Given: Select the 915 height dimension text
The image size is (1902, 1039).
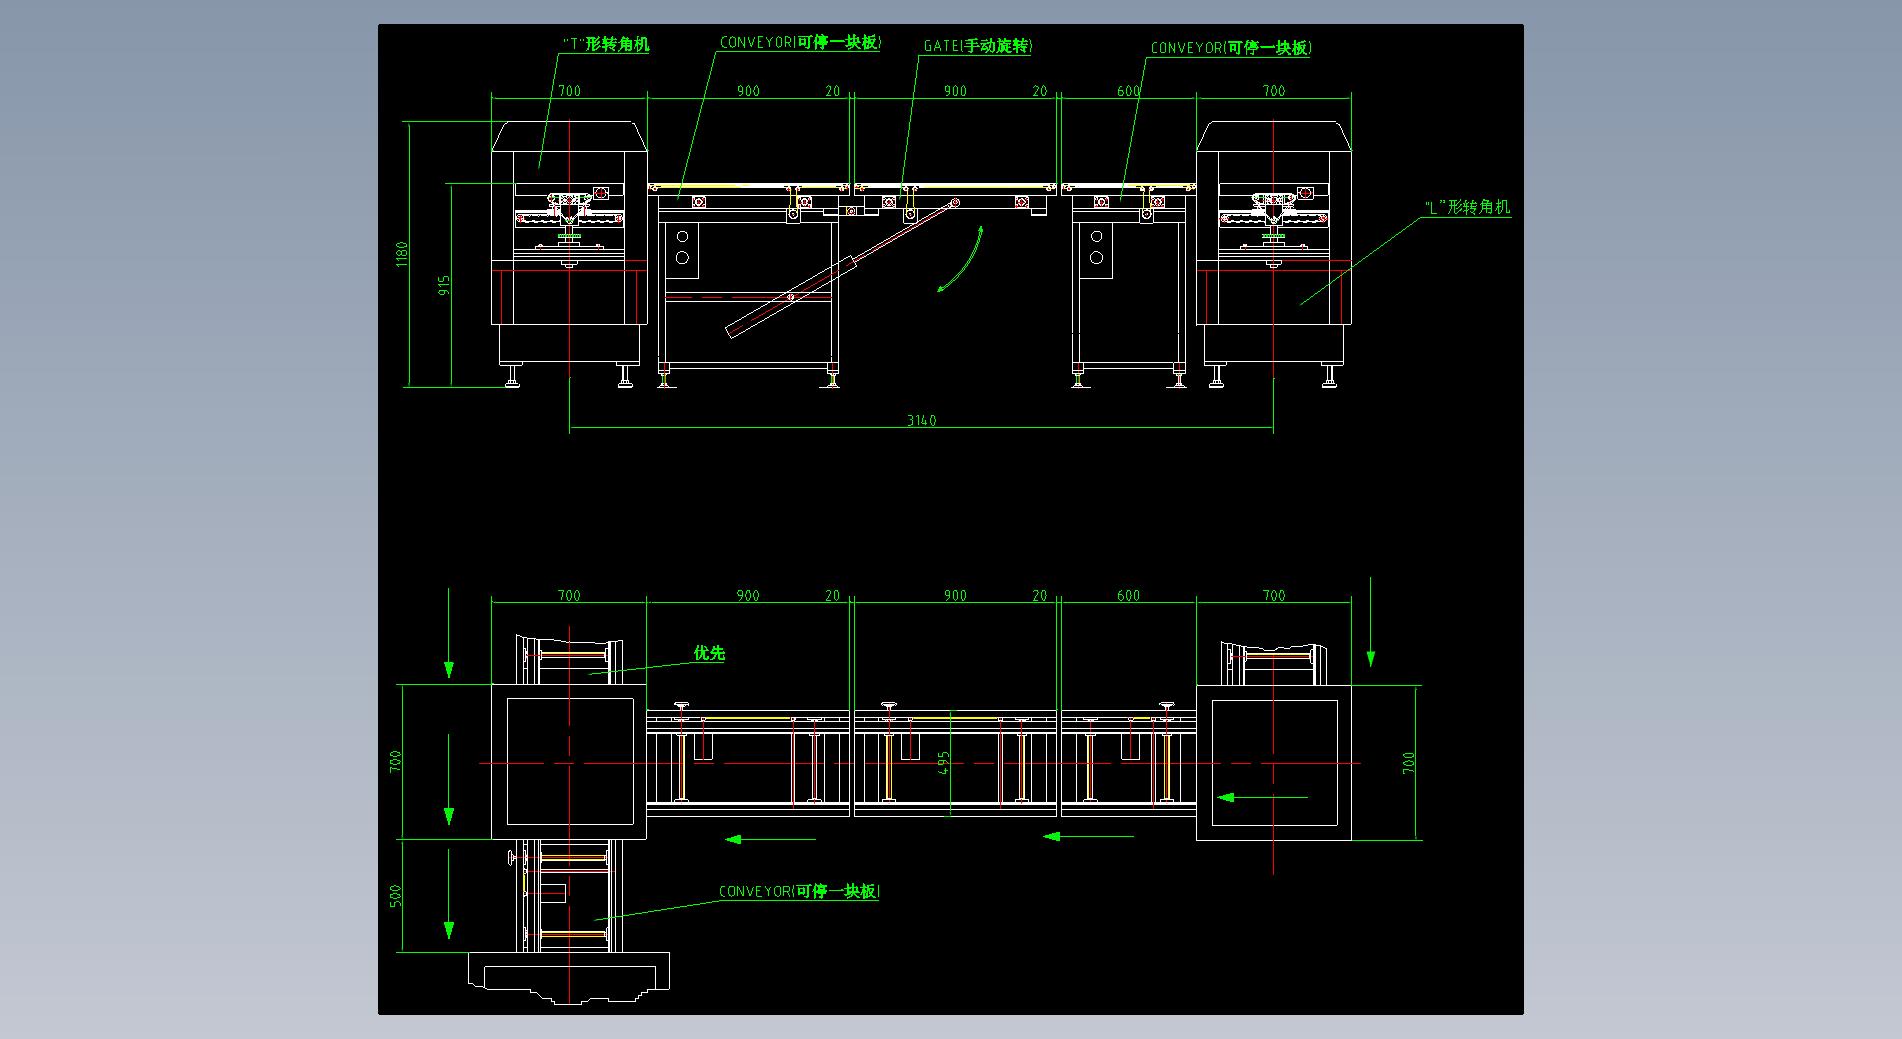Looking at the screenshot, I should pyautogui.click(x=445, y=285).
